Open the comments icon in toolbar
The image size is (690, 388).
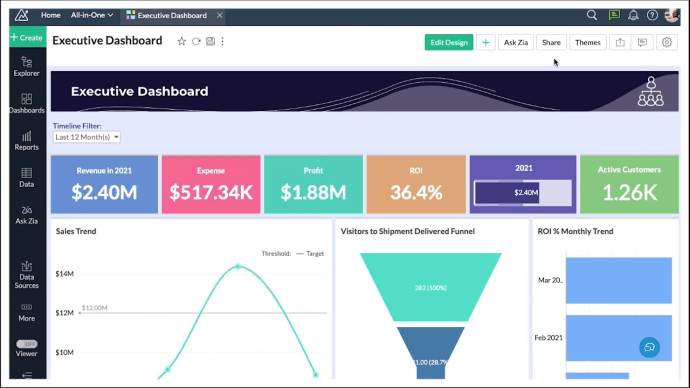(642, 42)
